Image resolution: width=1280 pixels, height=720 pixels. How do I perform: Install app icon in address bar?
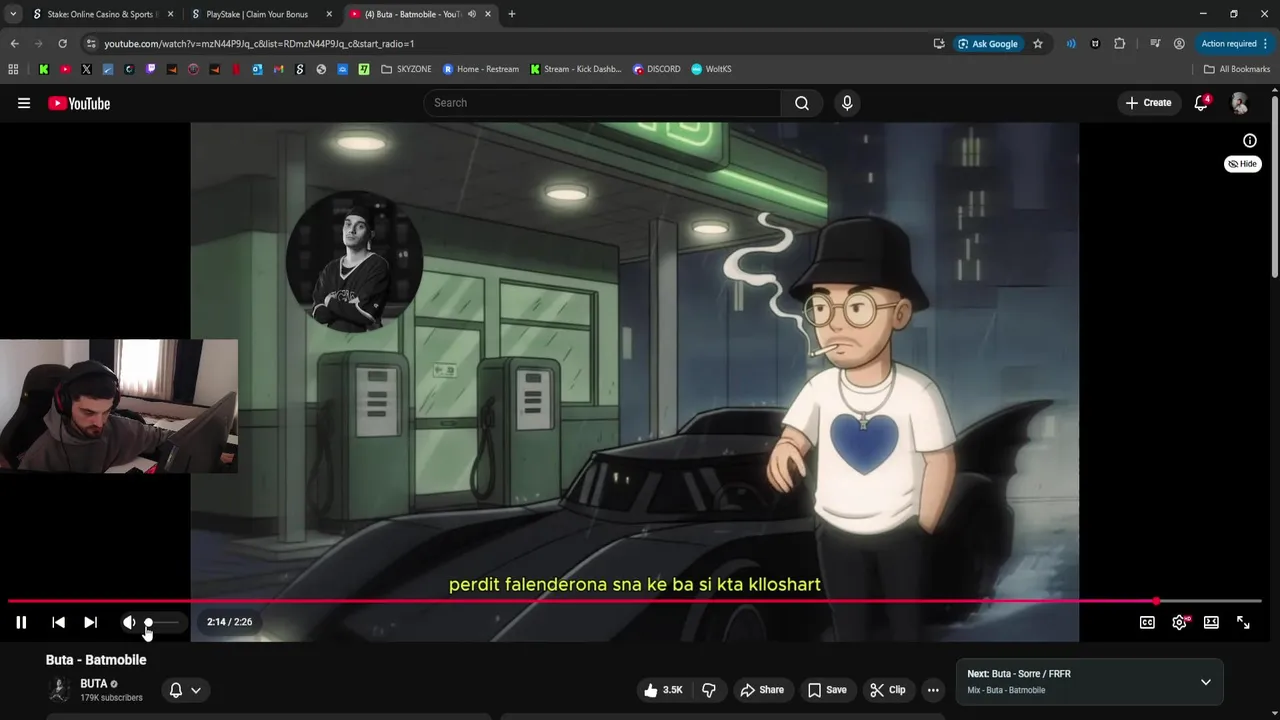938,44
